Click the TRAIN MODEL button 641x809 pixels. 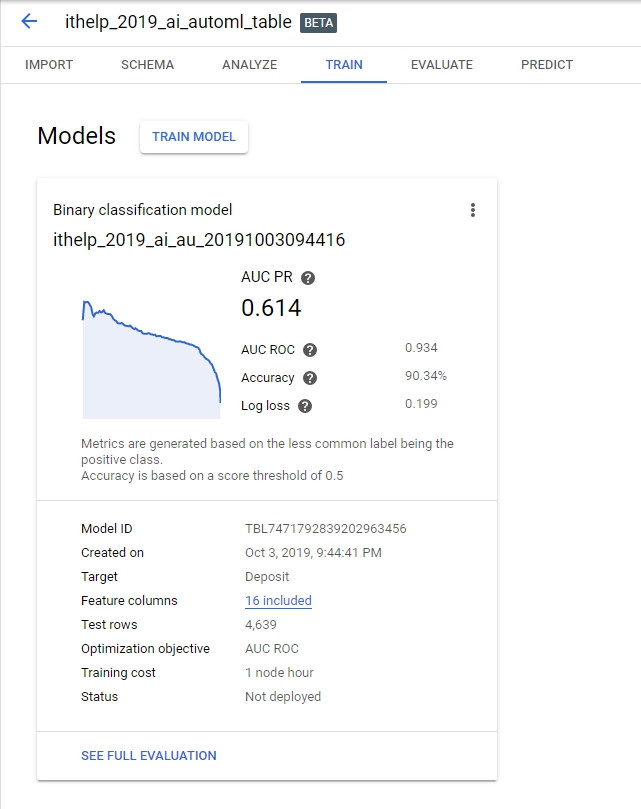point(194,137)
